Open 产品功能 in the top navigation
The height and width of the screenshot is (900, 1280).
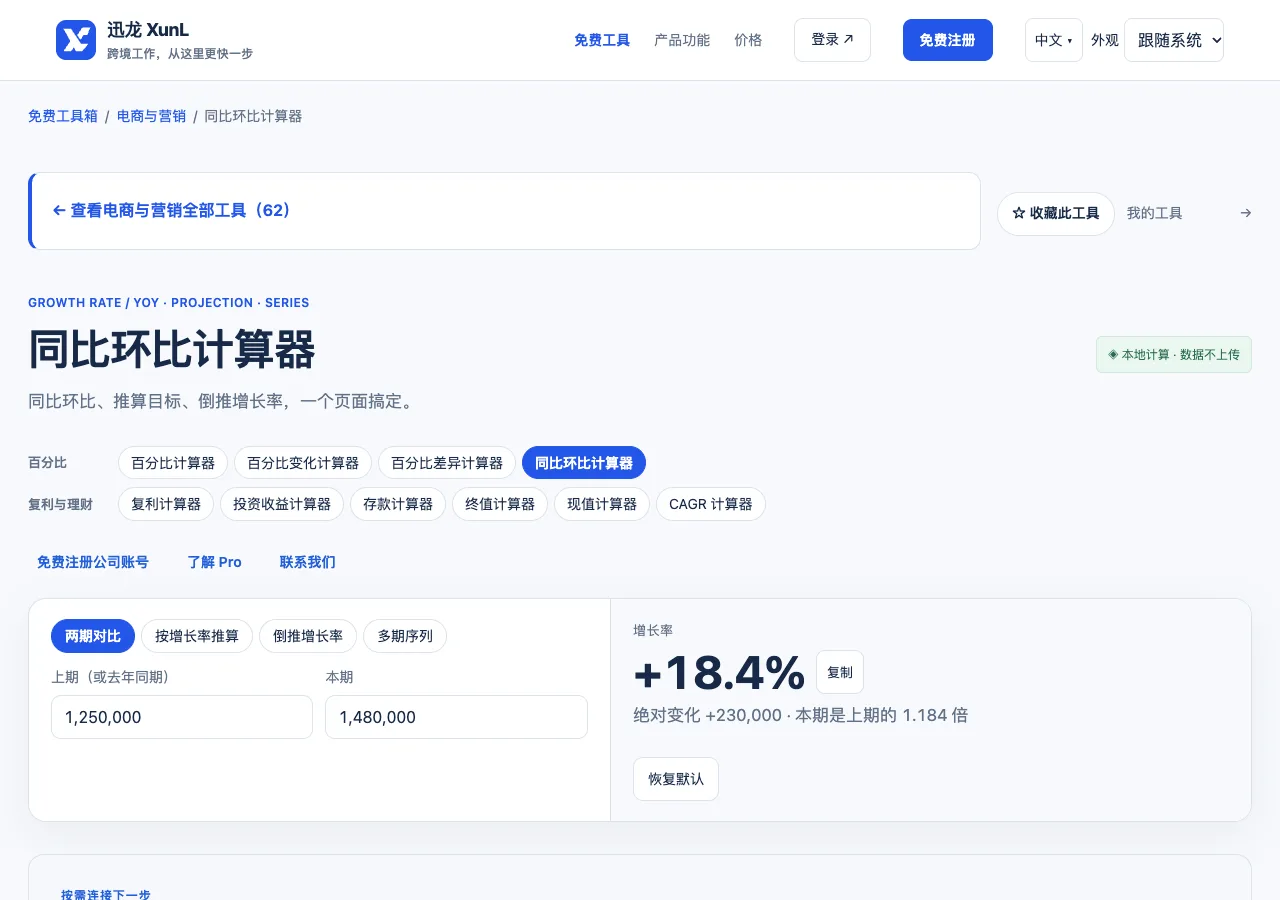click(x=682, y=40)
